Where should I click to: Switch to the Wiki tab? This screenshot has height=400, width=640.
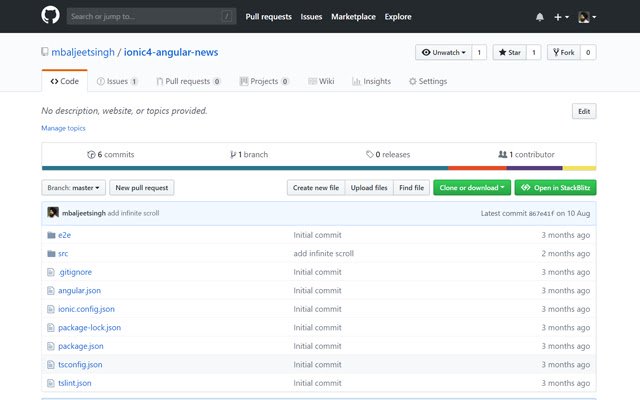(321, 81)
